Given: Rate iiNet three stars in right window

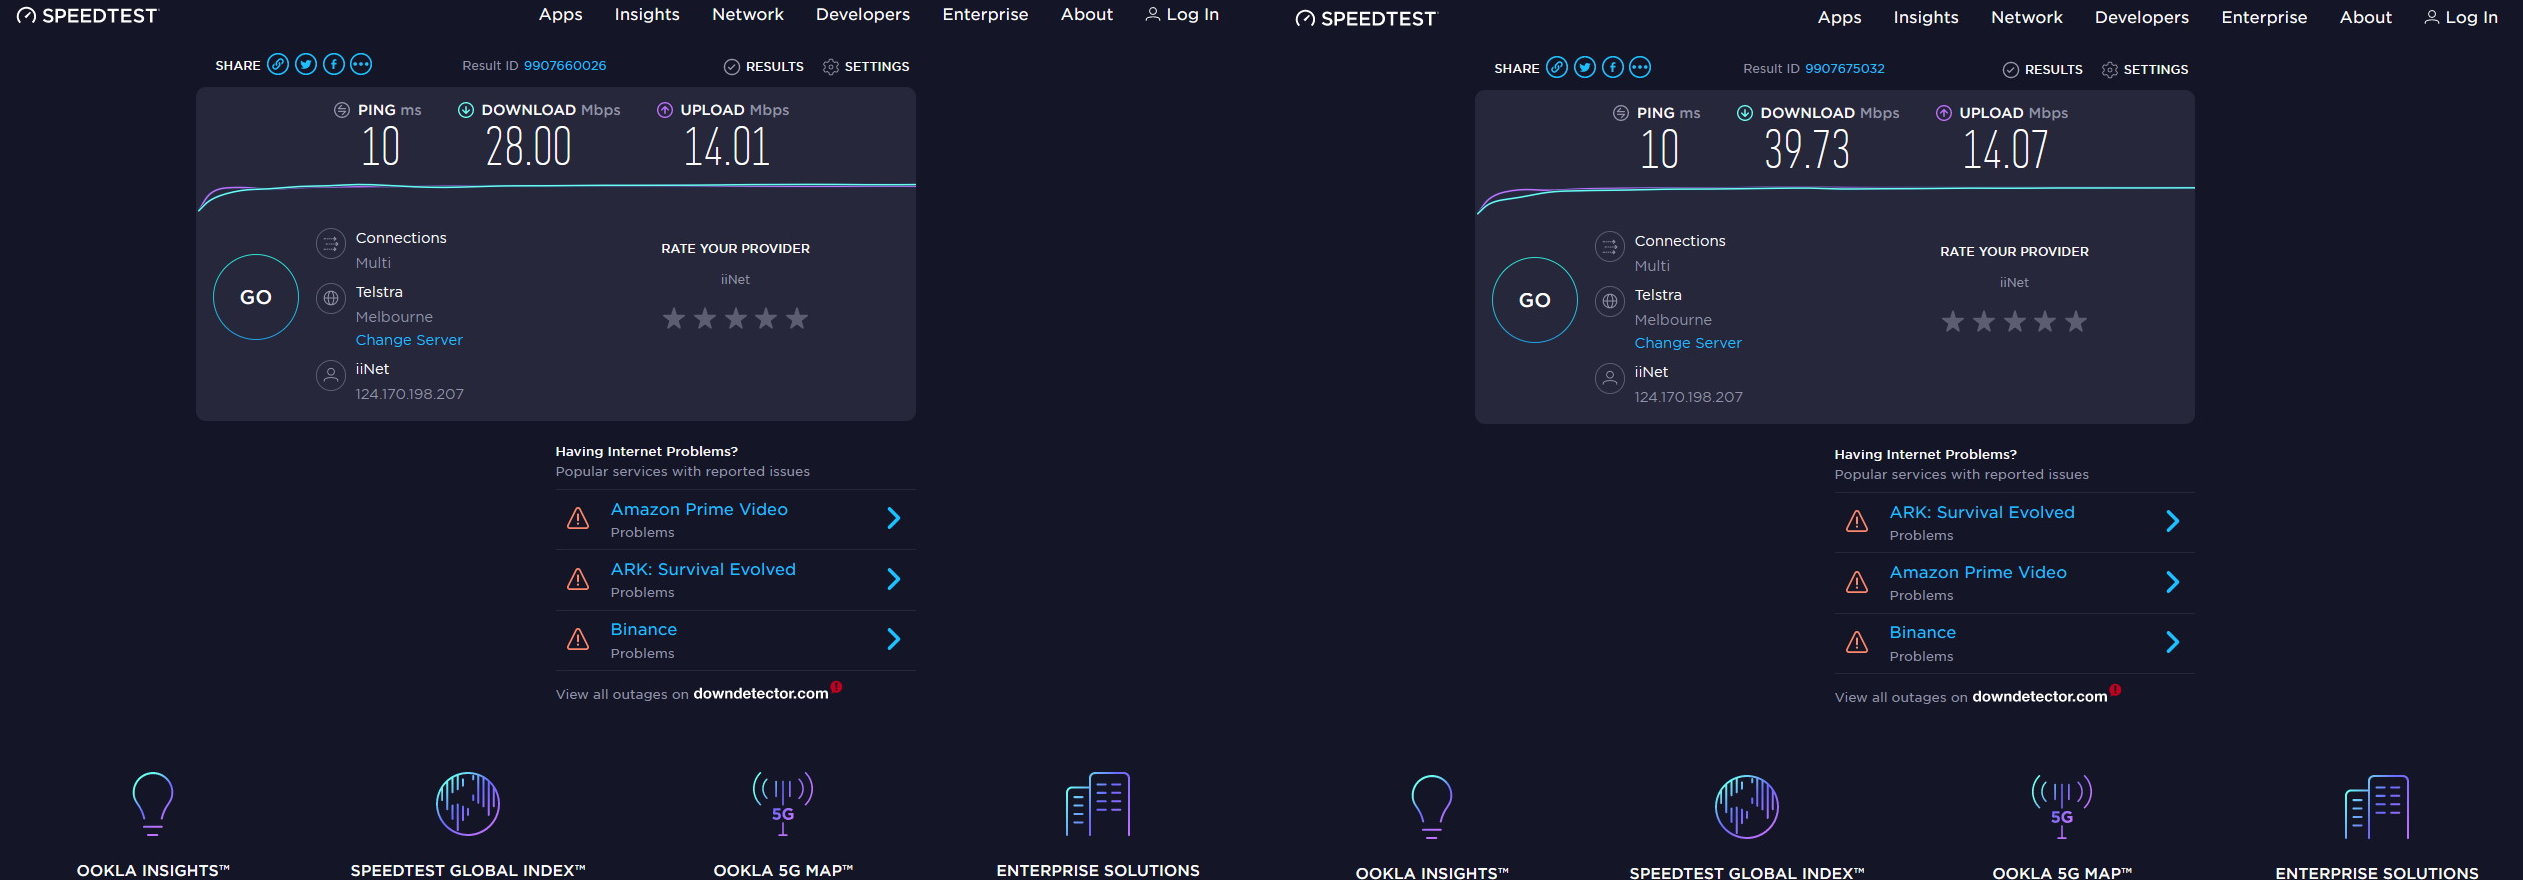Looking at the screenshot, I should [x=2015, y=321].
